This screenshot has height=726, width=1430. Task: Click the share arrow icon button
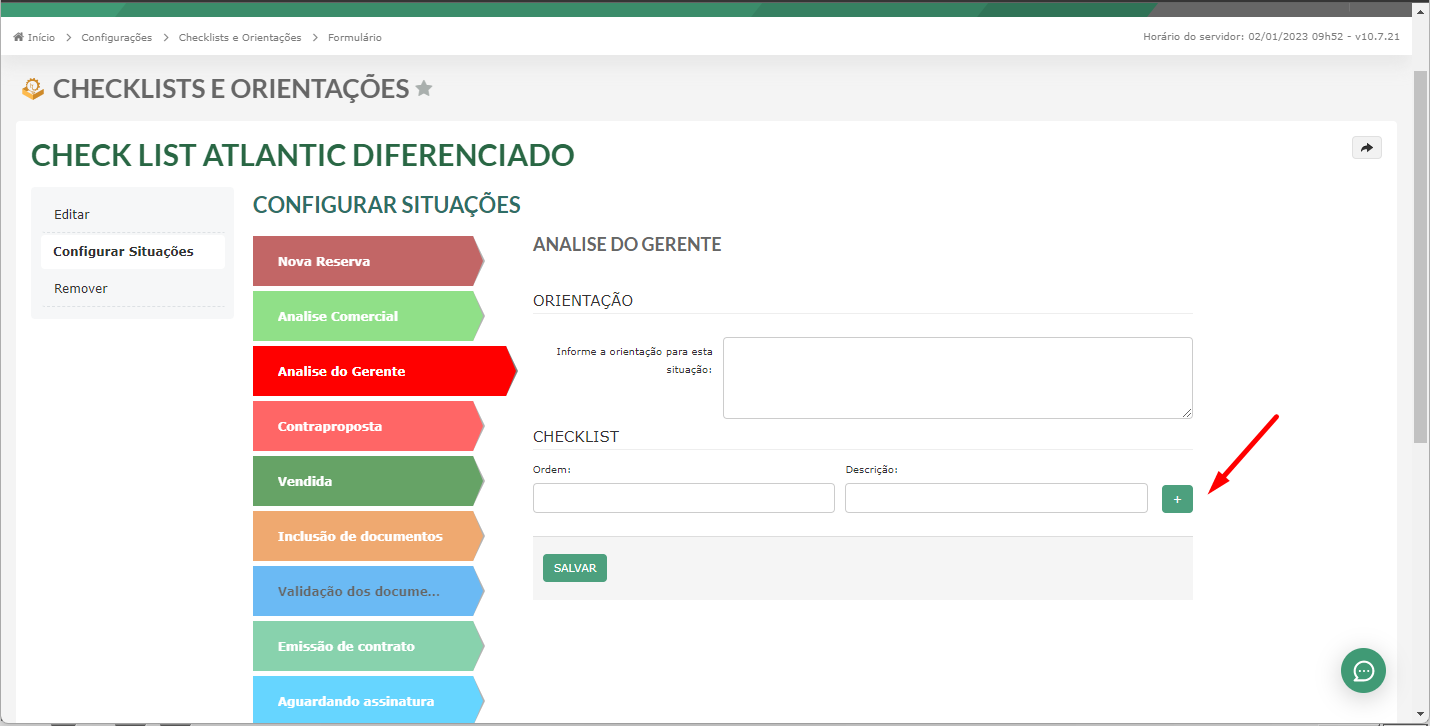pyautogui.click(x=1367, y=147)
